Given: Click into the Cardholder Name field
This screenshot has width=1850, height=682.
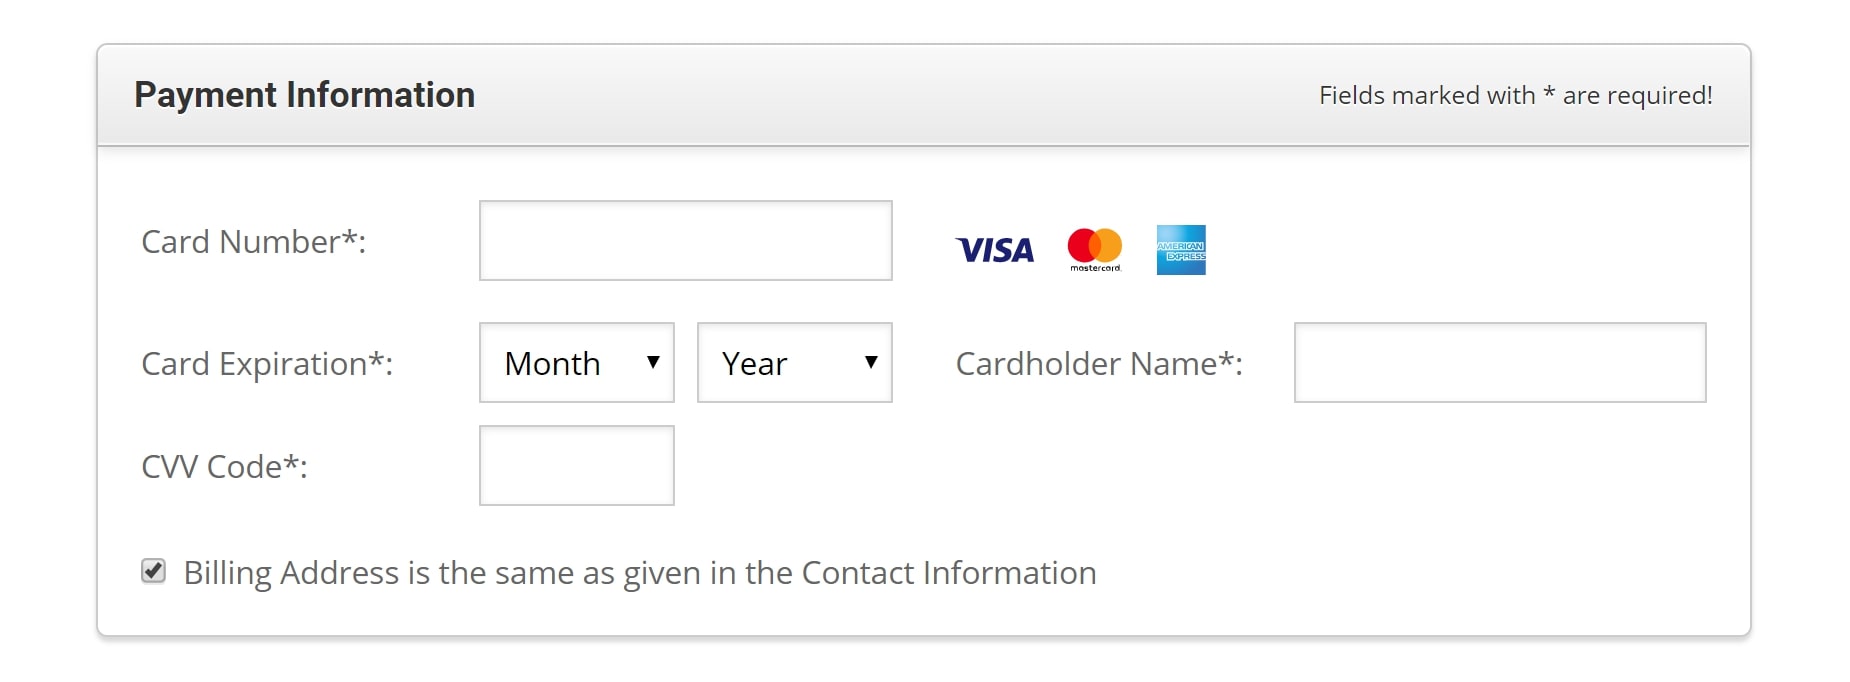Looking at the screenshot, I should tap(1500, 362).
